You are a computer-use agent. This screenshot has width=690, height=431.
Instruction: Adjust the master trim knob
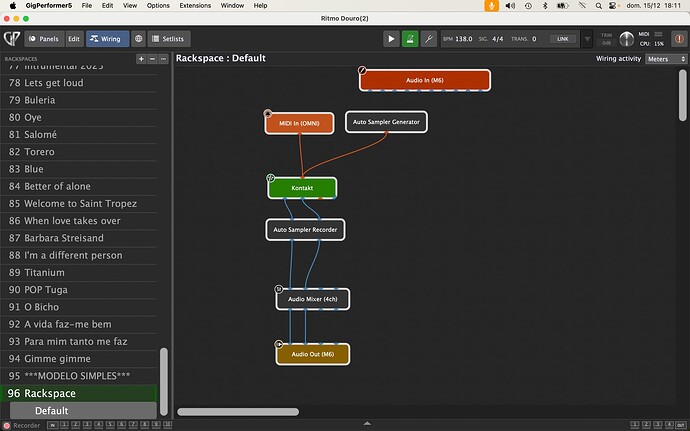[x=626, y=39]
